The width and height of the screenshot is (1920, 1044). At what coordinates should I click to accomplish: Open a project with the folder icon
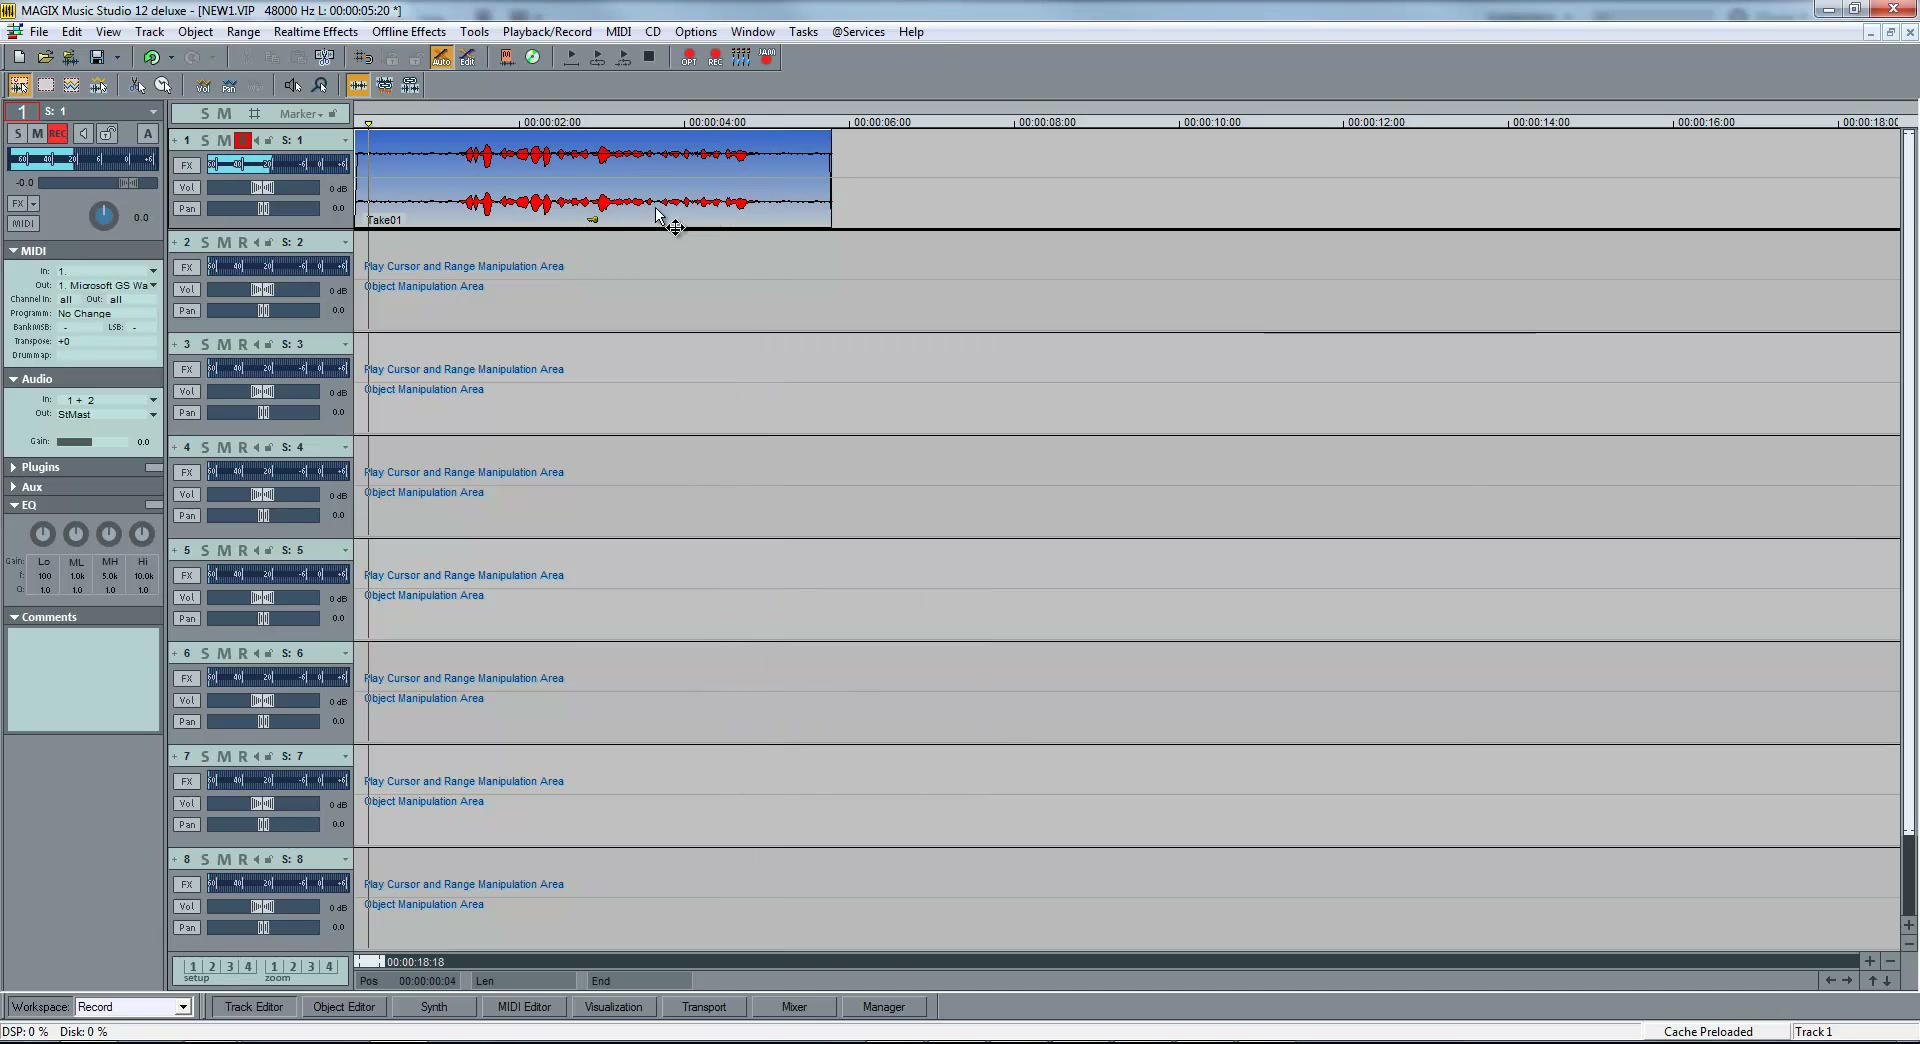(45, 57)
